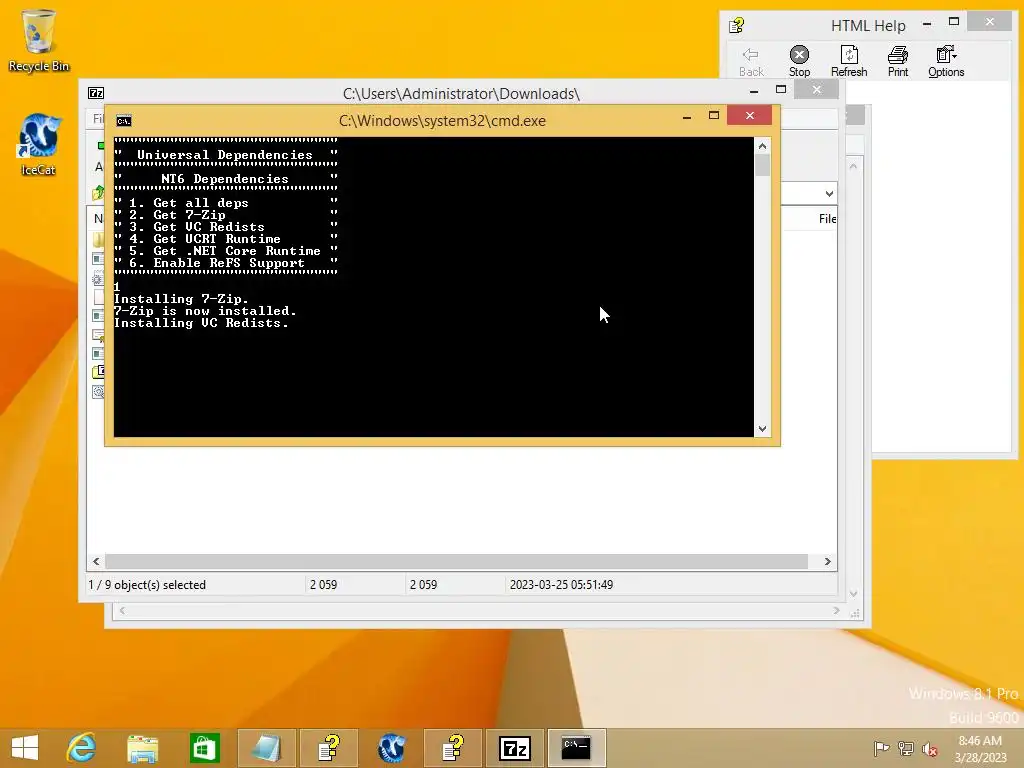Close the cmd.exe window

tap(750, 116)
